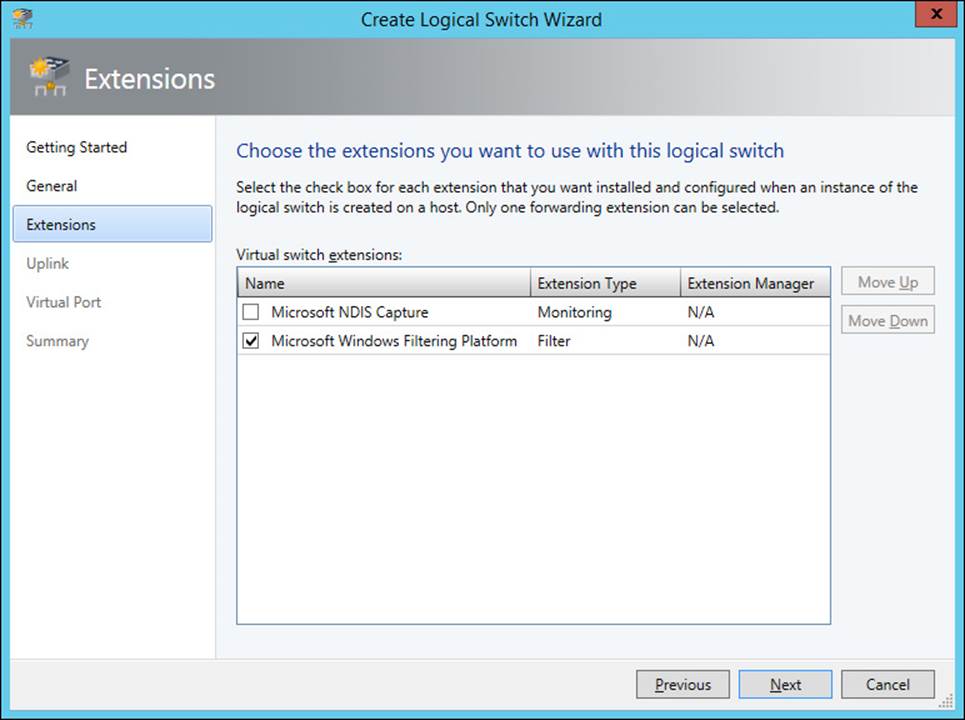Click the Monitoring extension type cell
Screen dimensions: 965x720
click(x=575, y=312)
